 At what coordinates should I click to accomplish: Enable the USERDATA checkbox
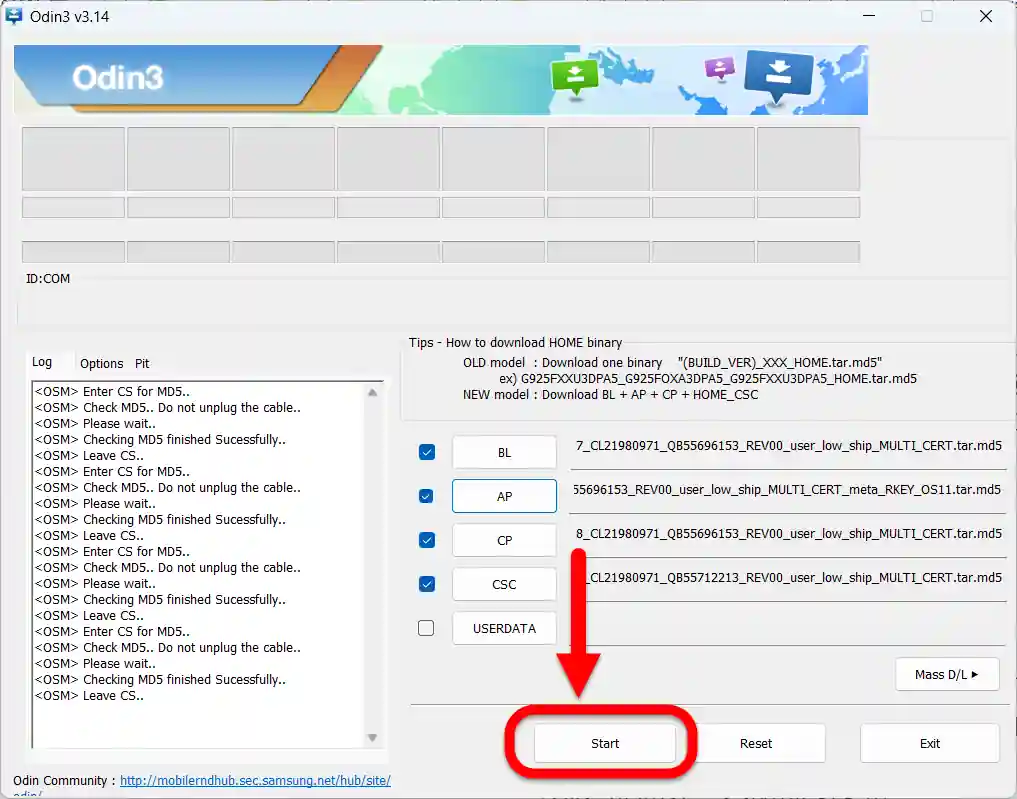point(426,628)
